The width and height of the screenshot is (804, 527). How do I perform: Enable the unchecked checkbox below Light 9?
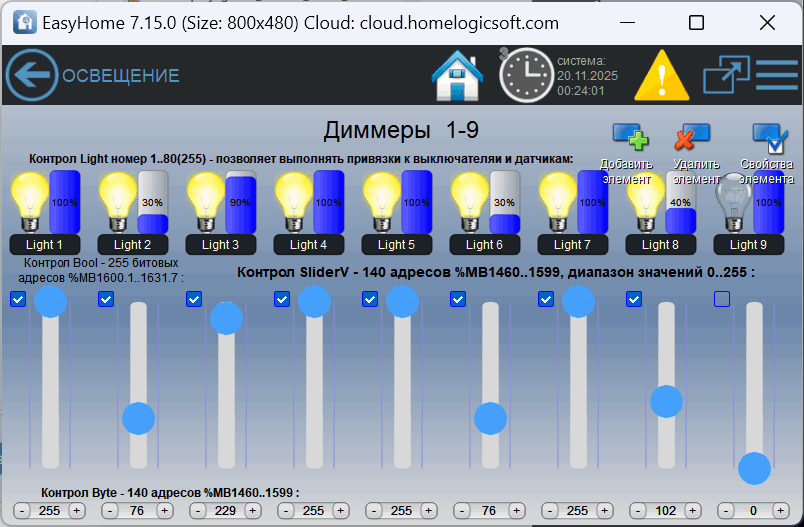[722, 299]
